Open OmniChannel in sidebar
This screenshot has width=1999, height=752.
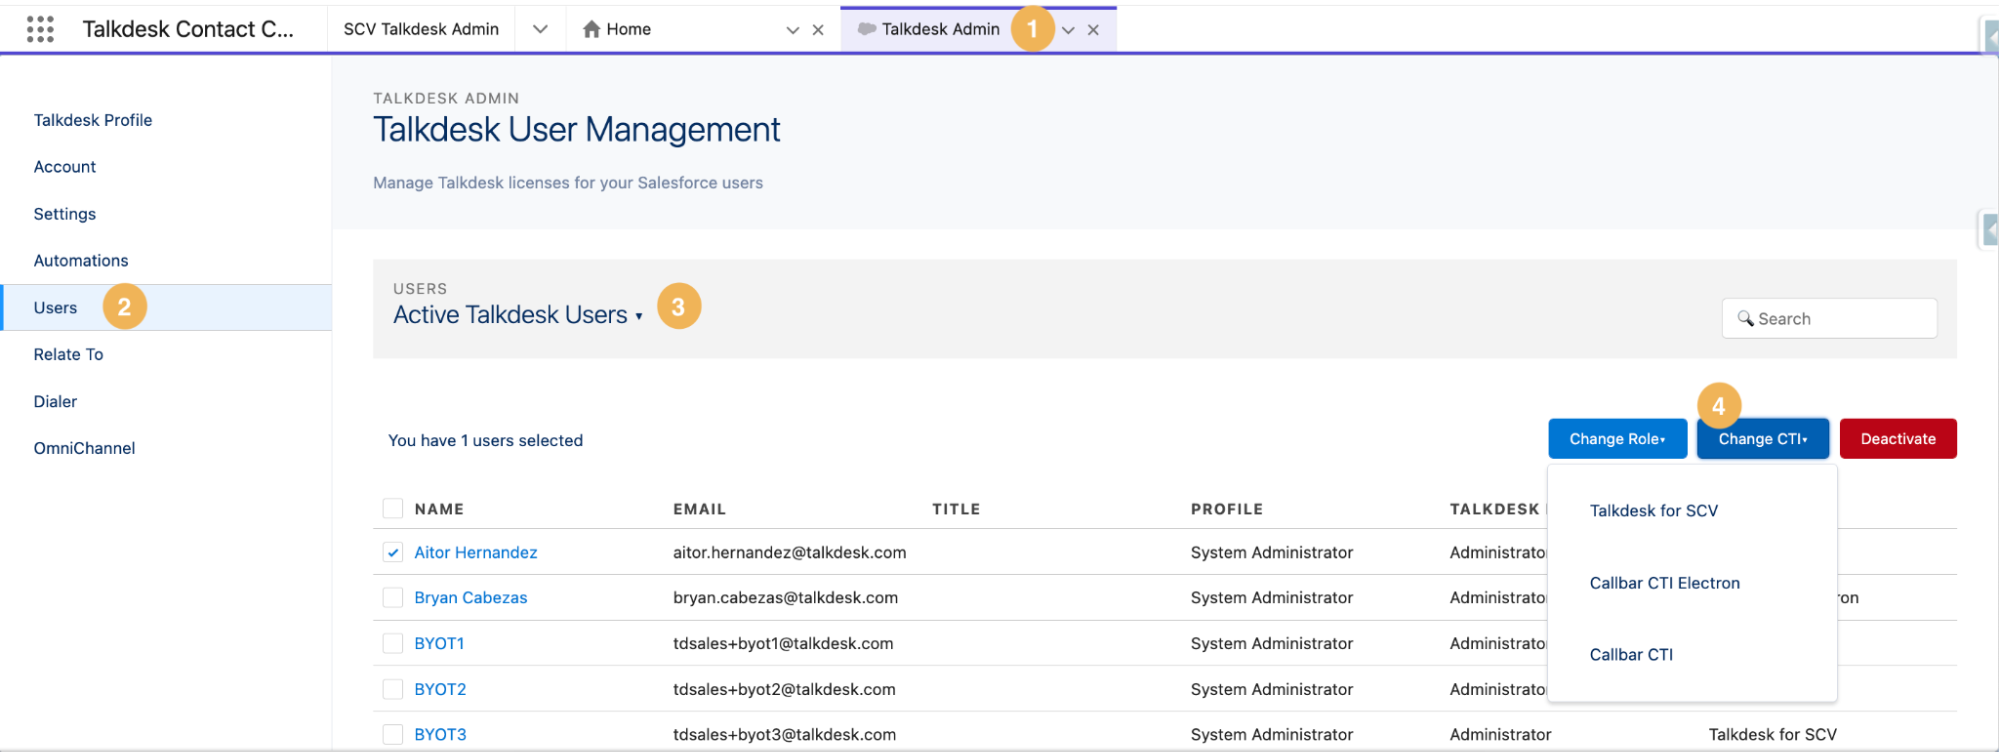[84, 448]
